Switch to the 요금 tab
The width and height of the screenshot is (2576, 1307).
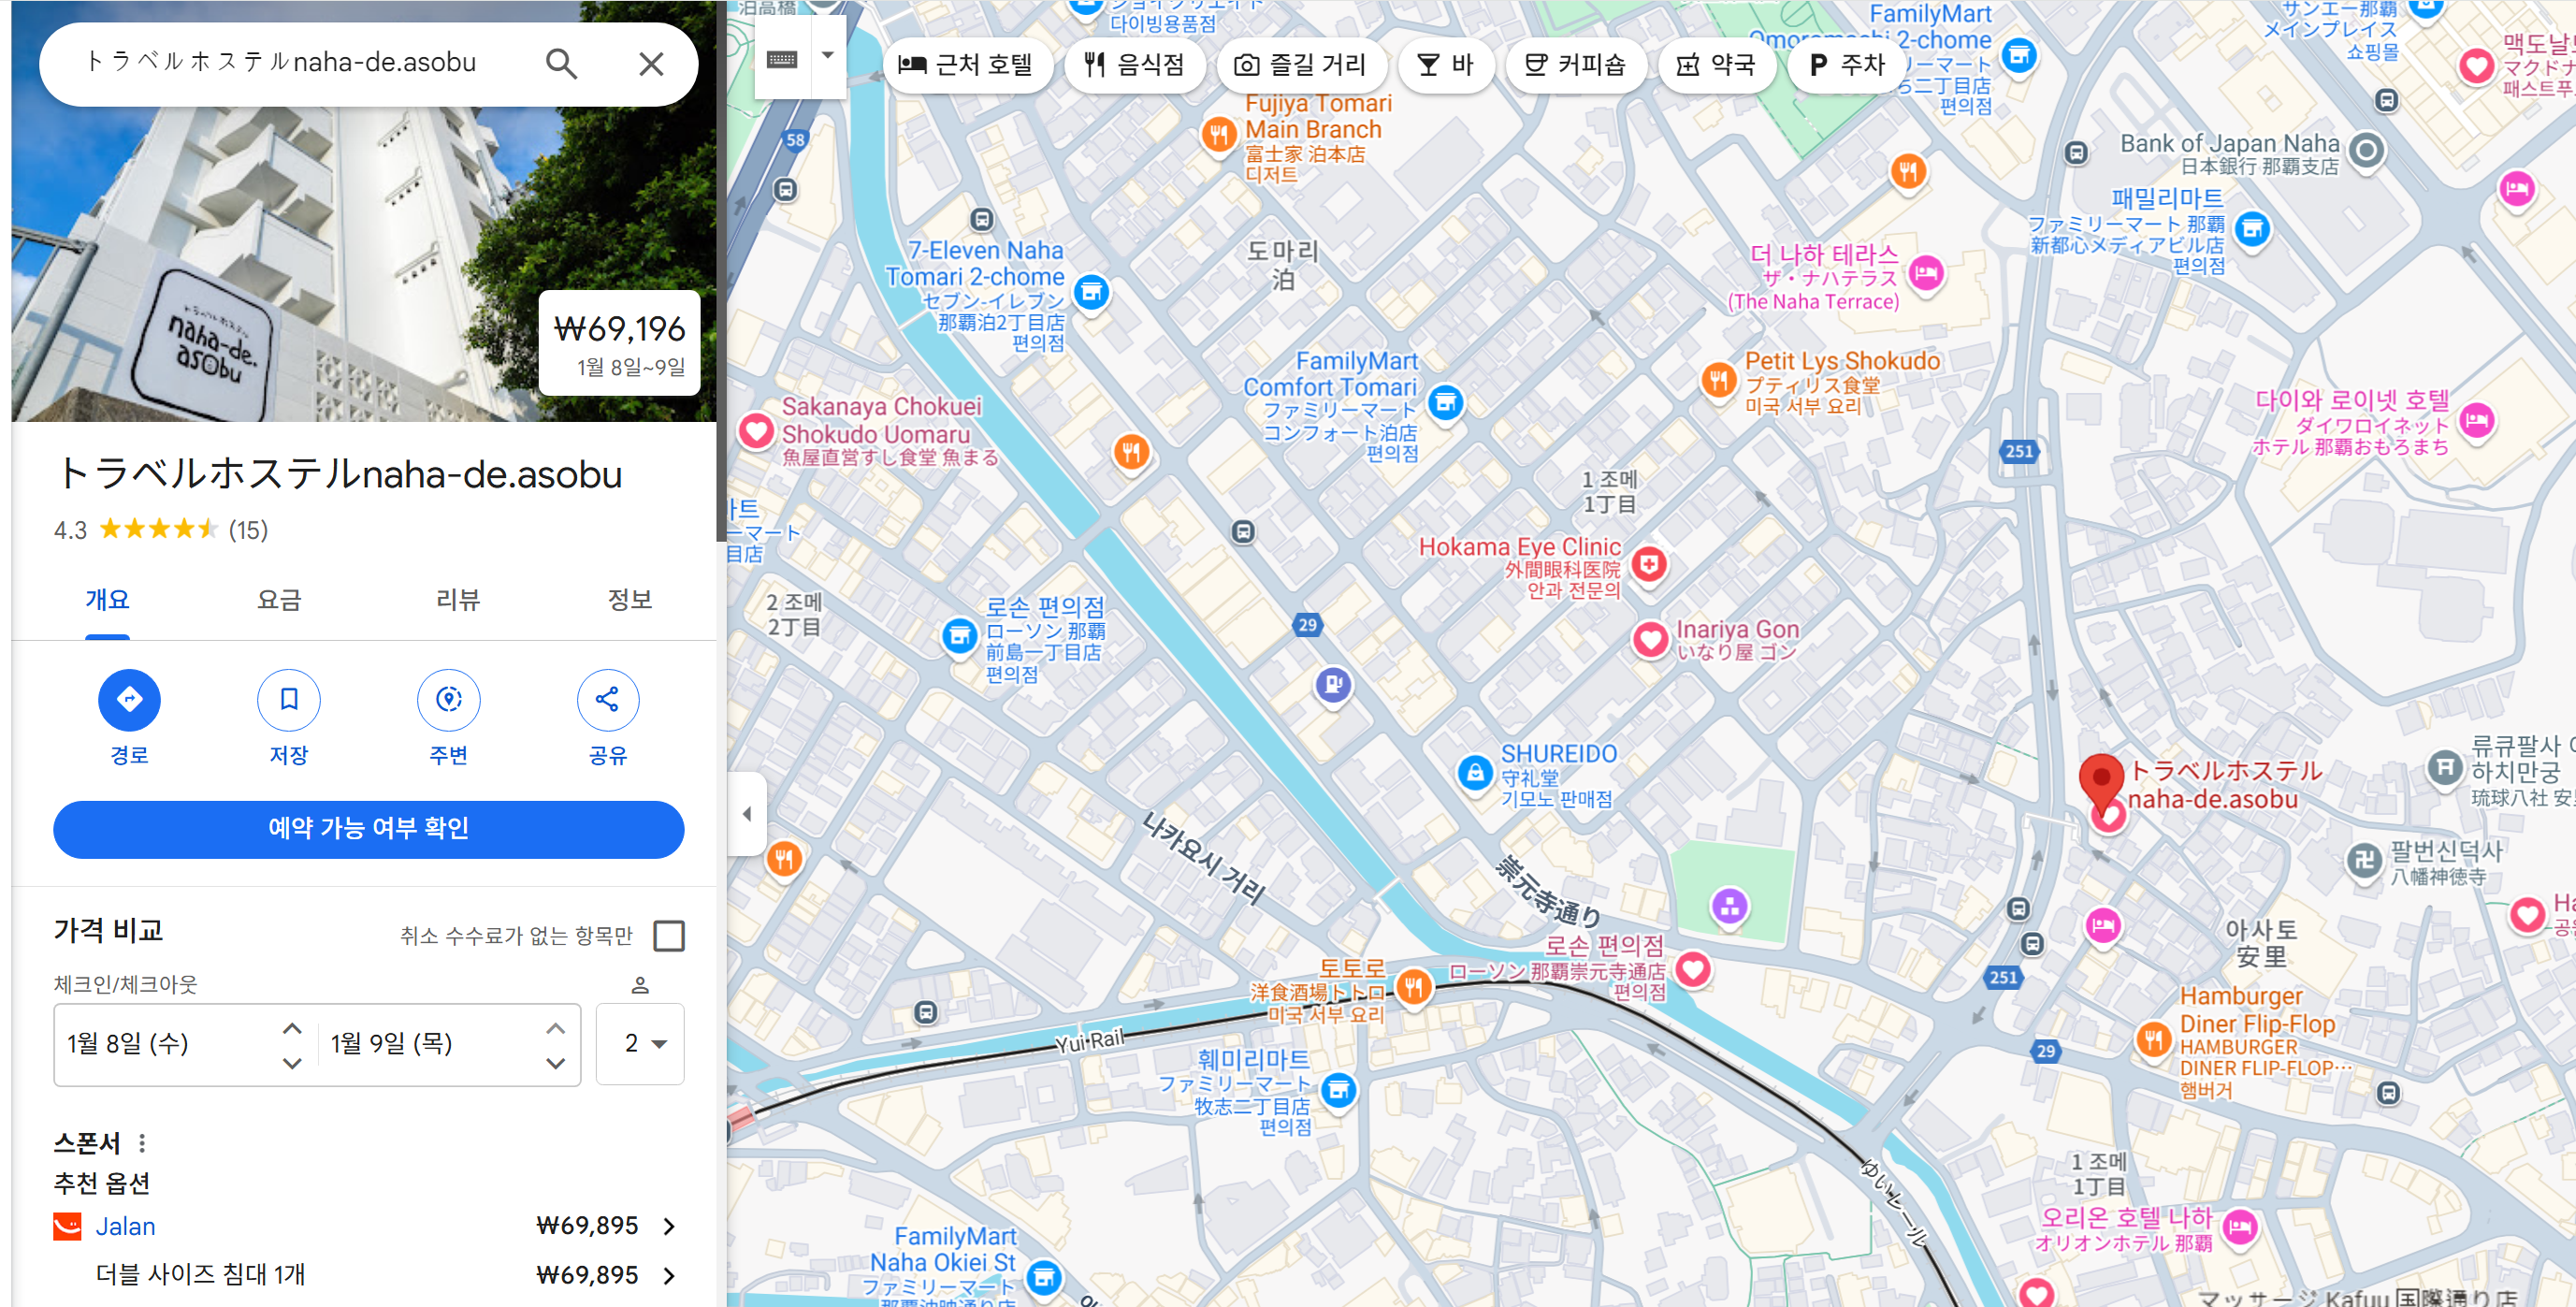(279, 600)
